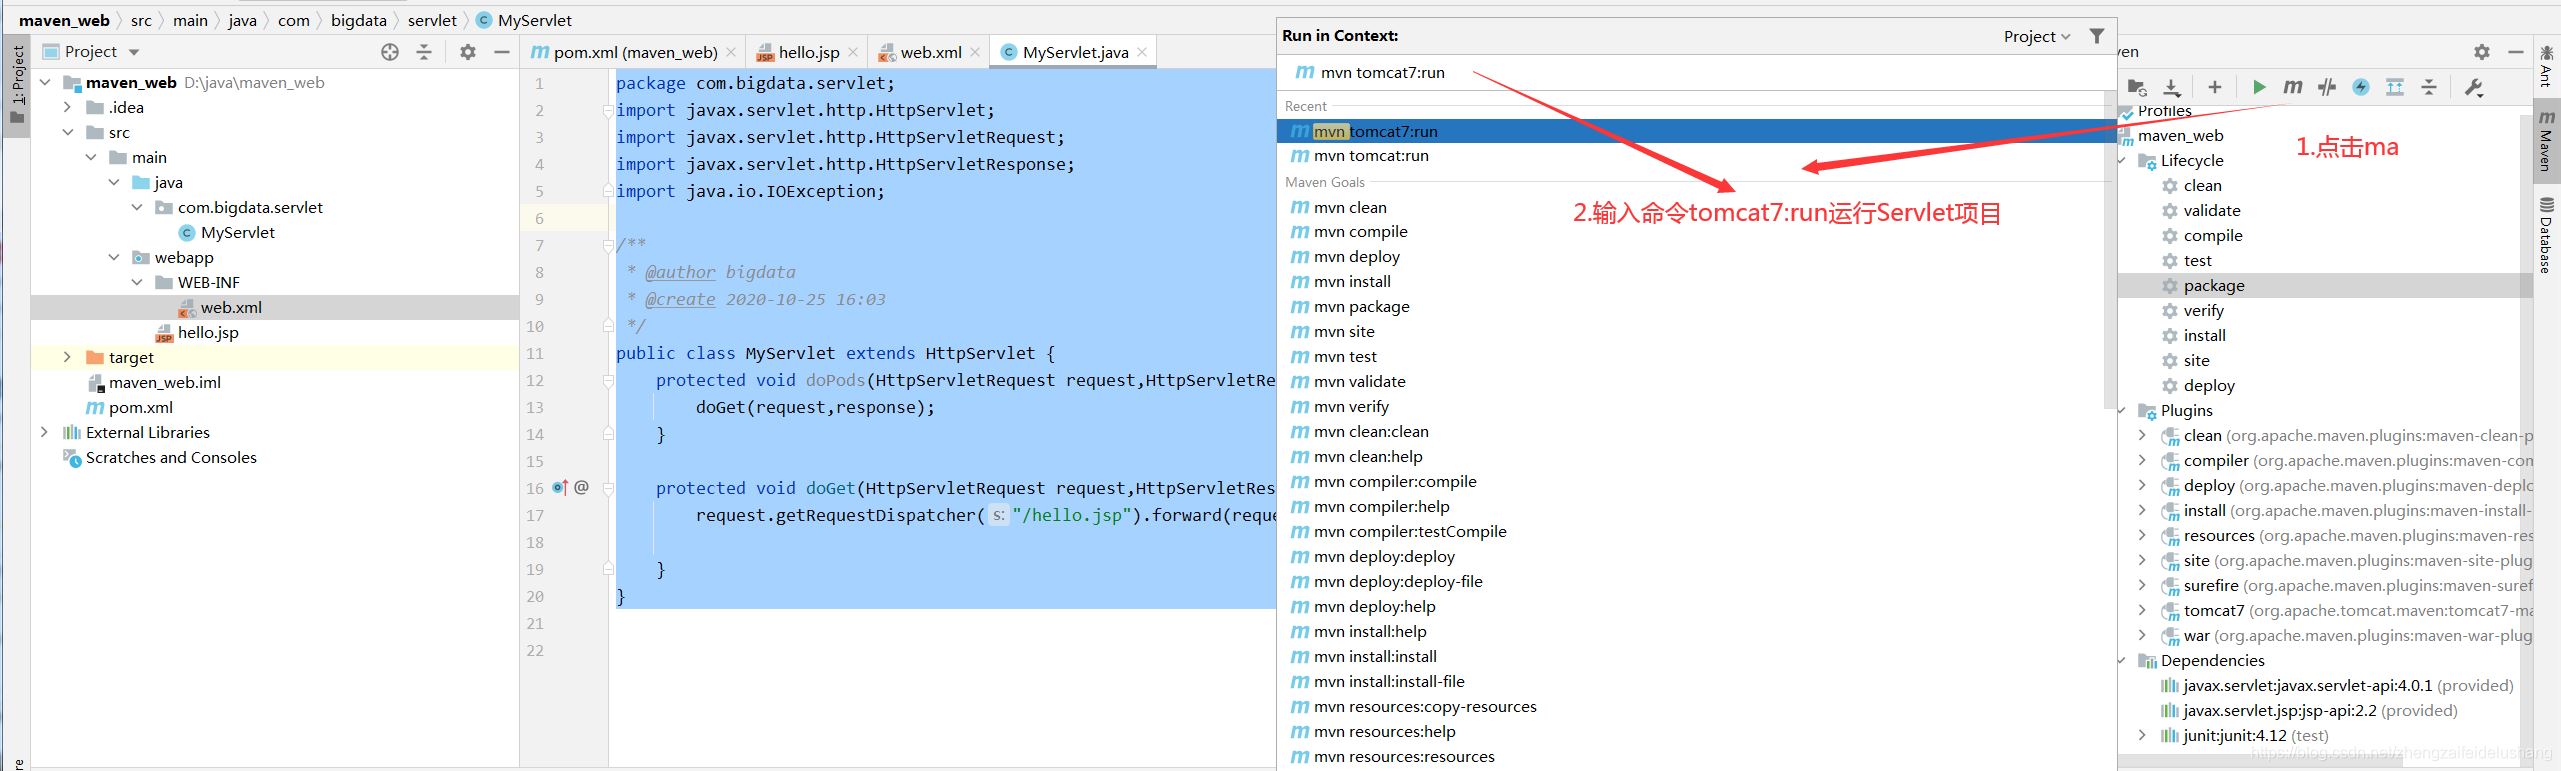Select 'deploy' lifecycle phase in Maven
The height and width of the screenshot is (771, 2561).
pyautogui.click(x=2208, y=385)
